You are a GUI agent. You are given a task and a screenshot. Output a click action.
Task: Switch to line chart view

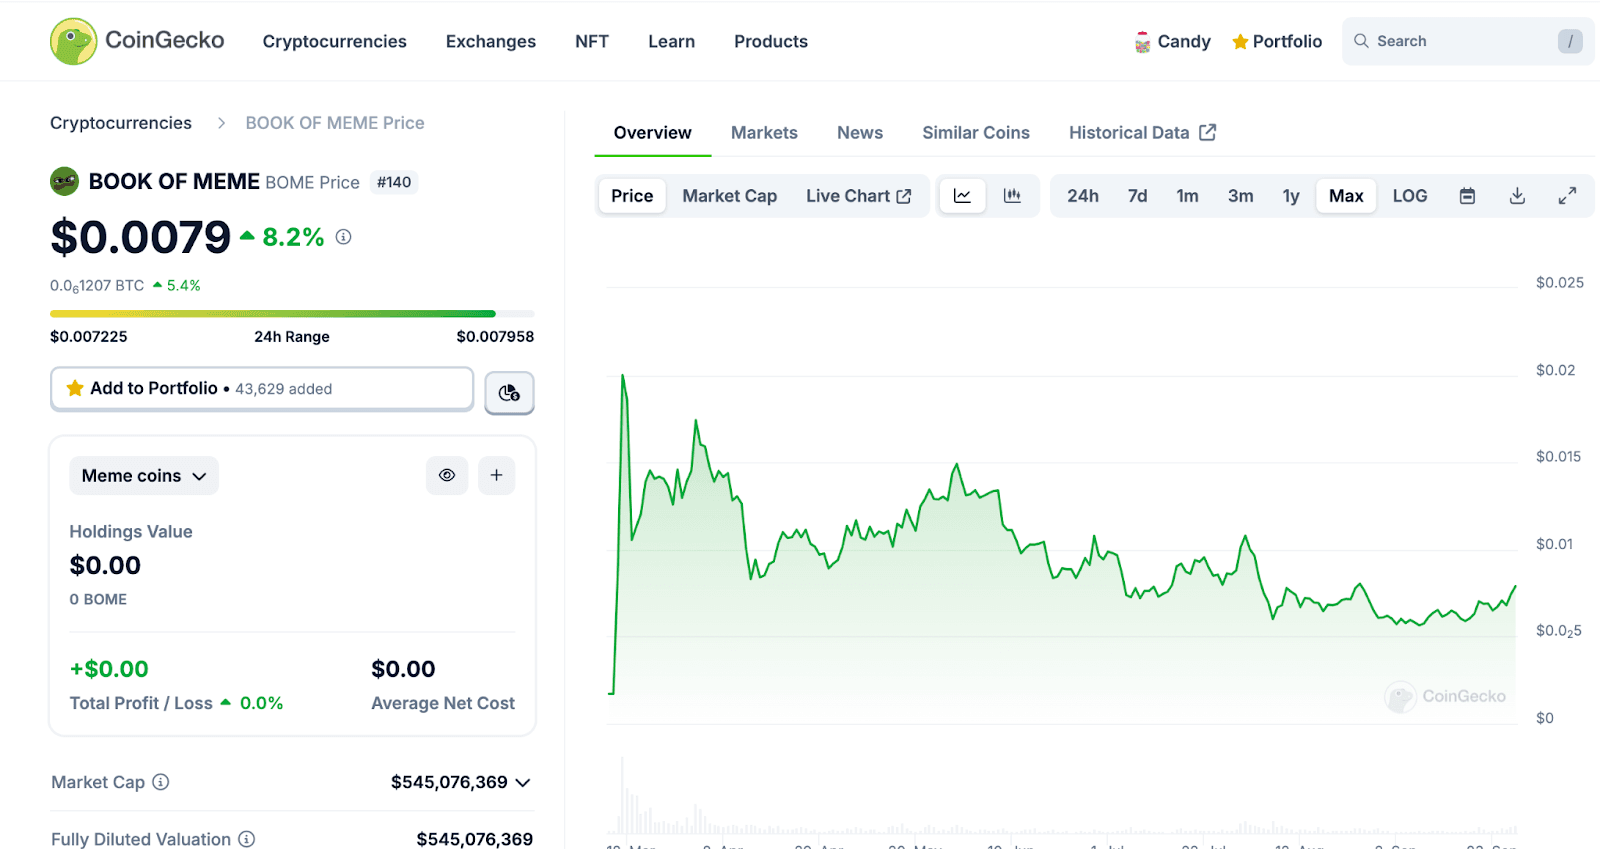pyautogui.click(x=962, y=196)
